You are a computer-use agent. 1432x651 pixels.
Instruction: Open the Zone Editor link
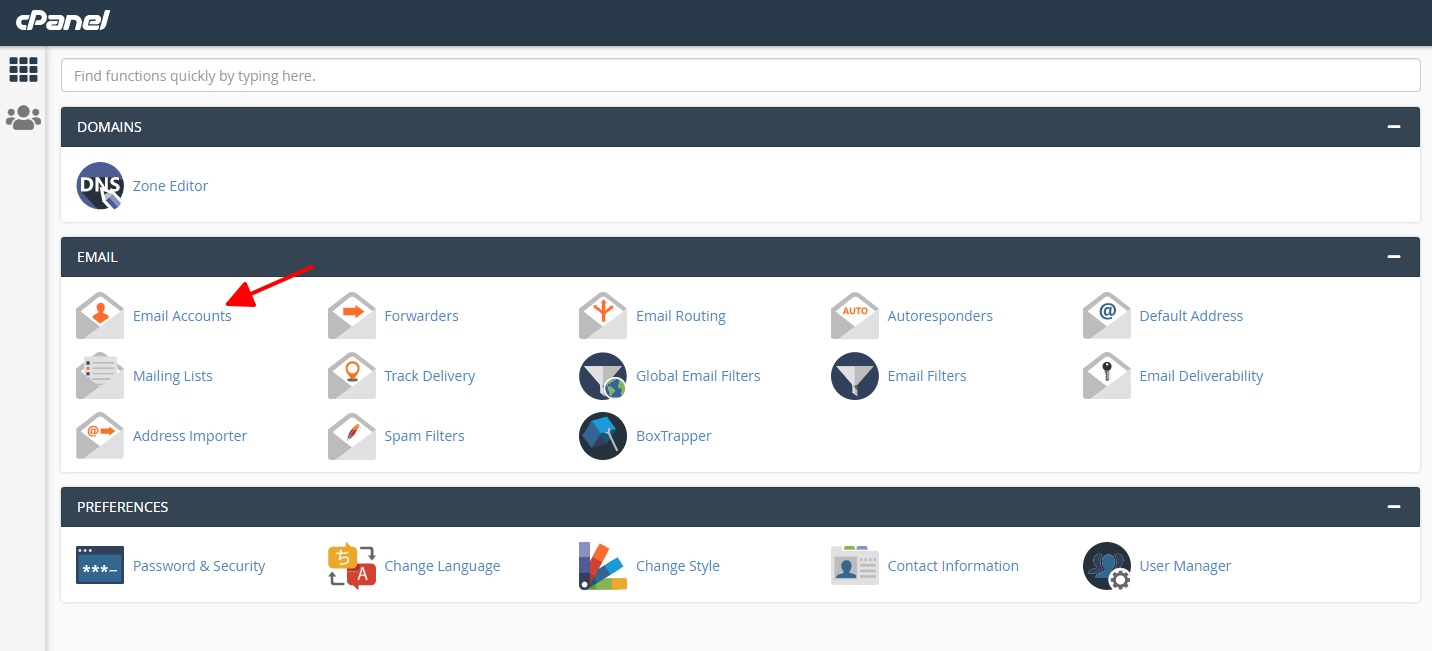(x=170, y=186)
